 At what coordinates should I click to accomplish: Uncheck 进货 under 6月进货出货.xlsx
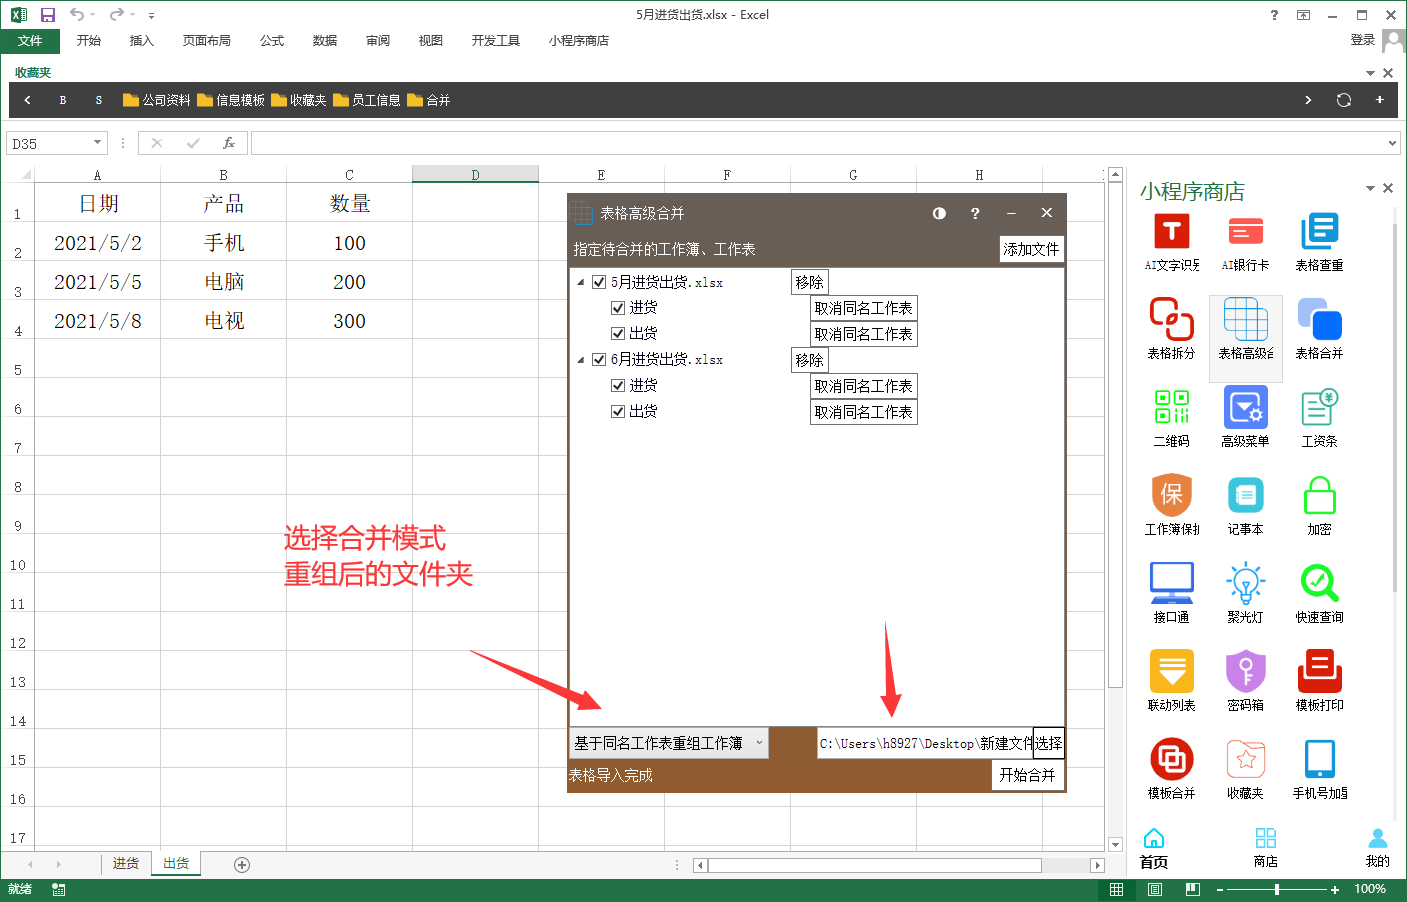[618, 386]
